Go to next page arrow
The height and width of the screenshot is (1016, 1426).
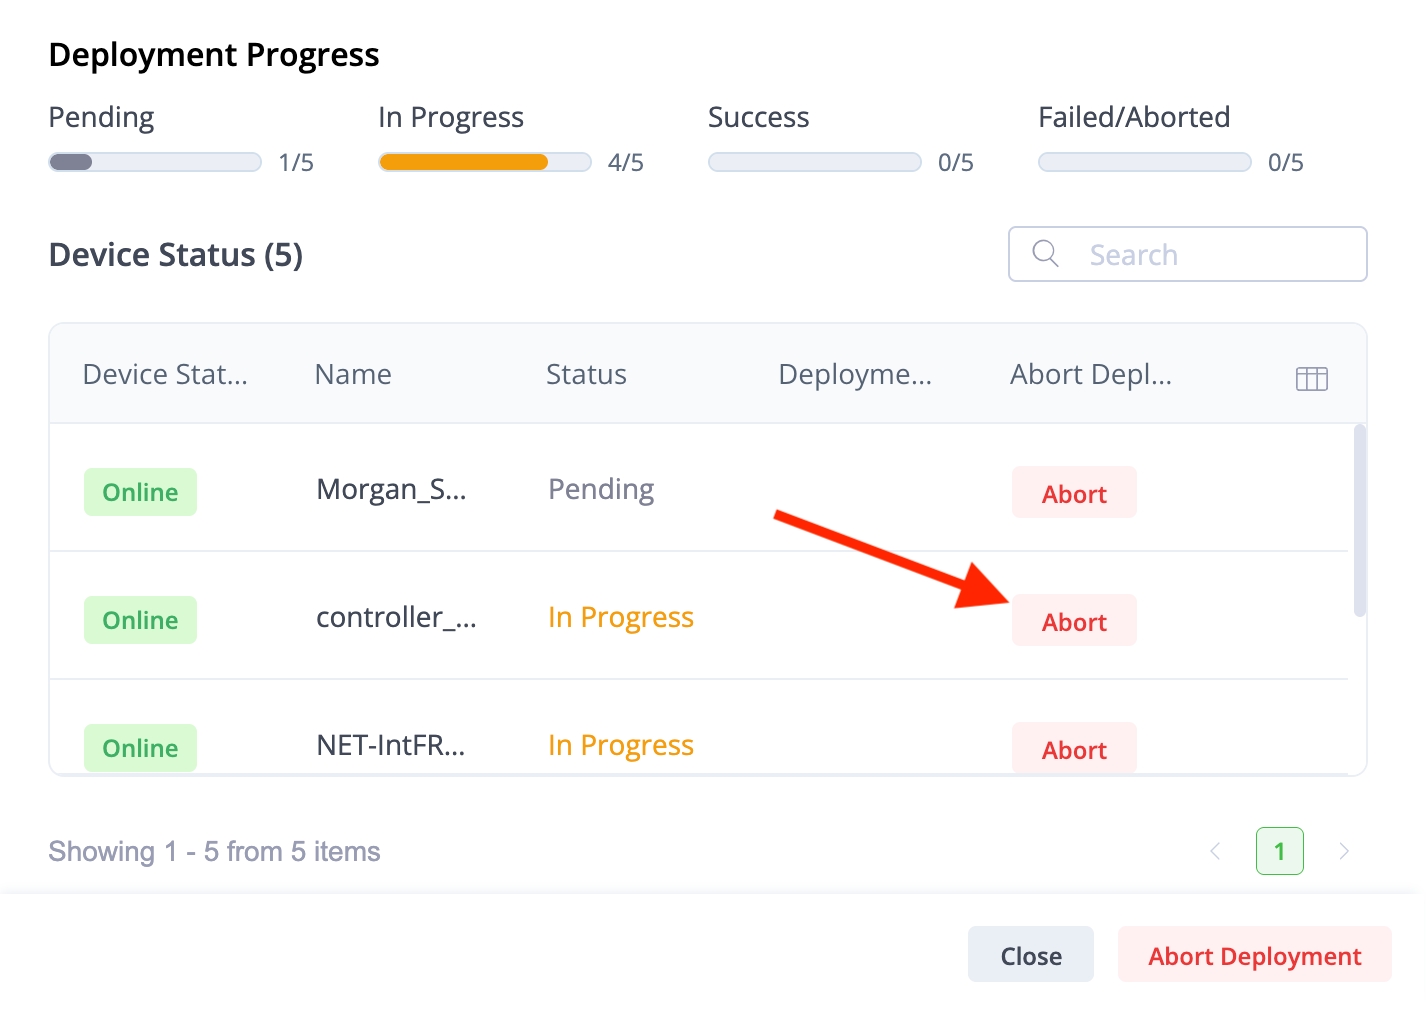[x=1344, y=851]
